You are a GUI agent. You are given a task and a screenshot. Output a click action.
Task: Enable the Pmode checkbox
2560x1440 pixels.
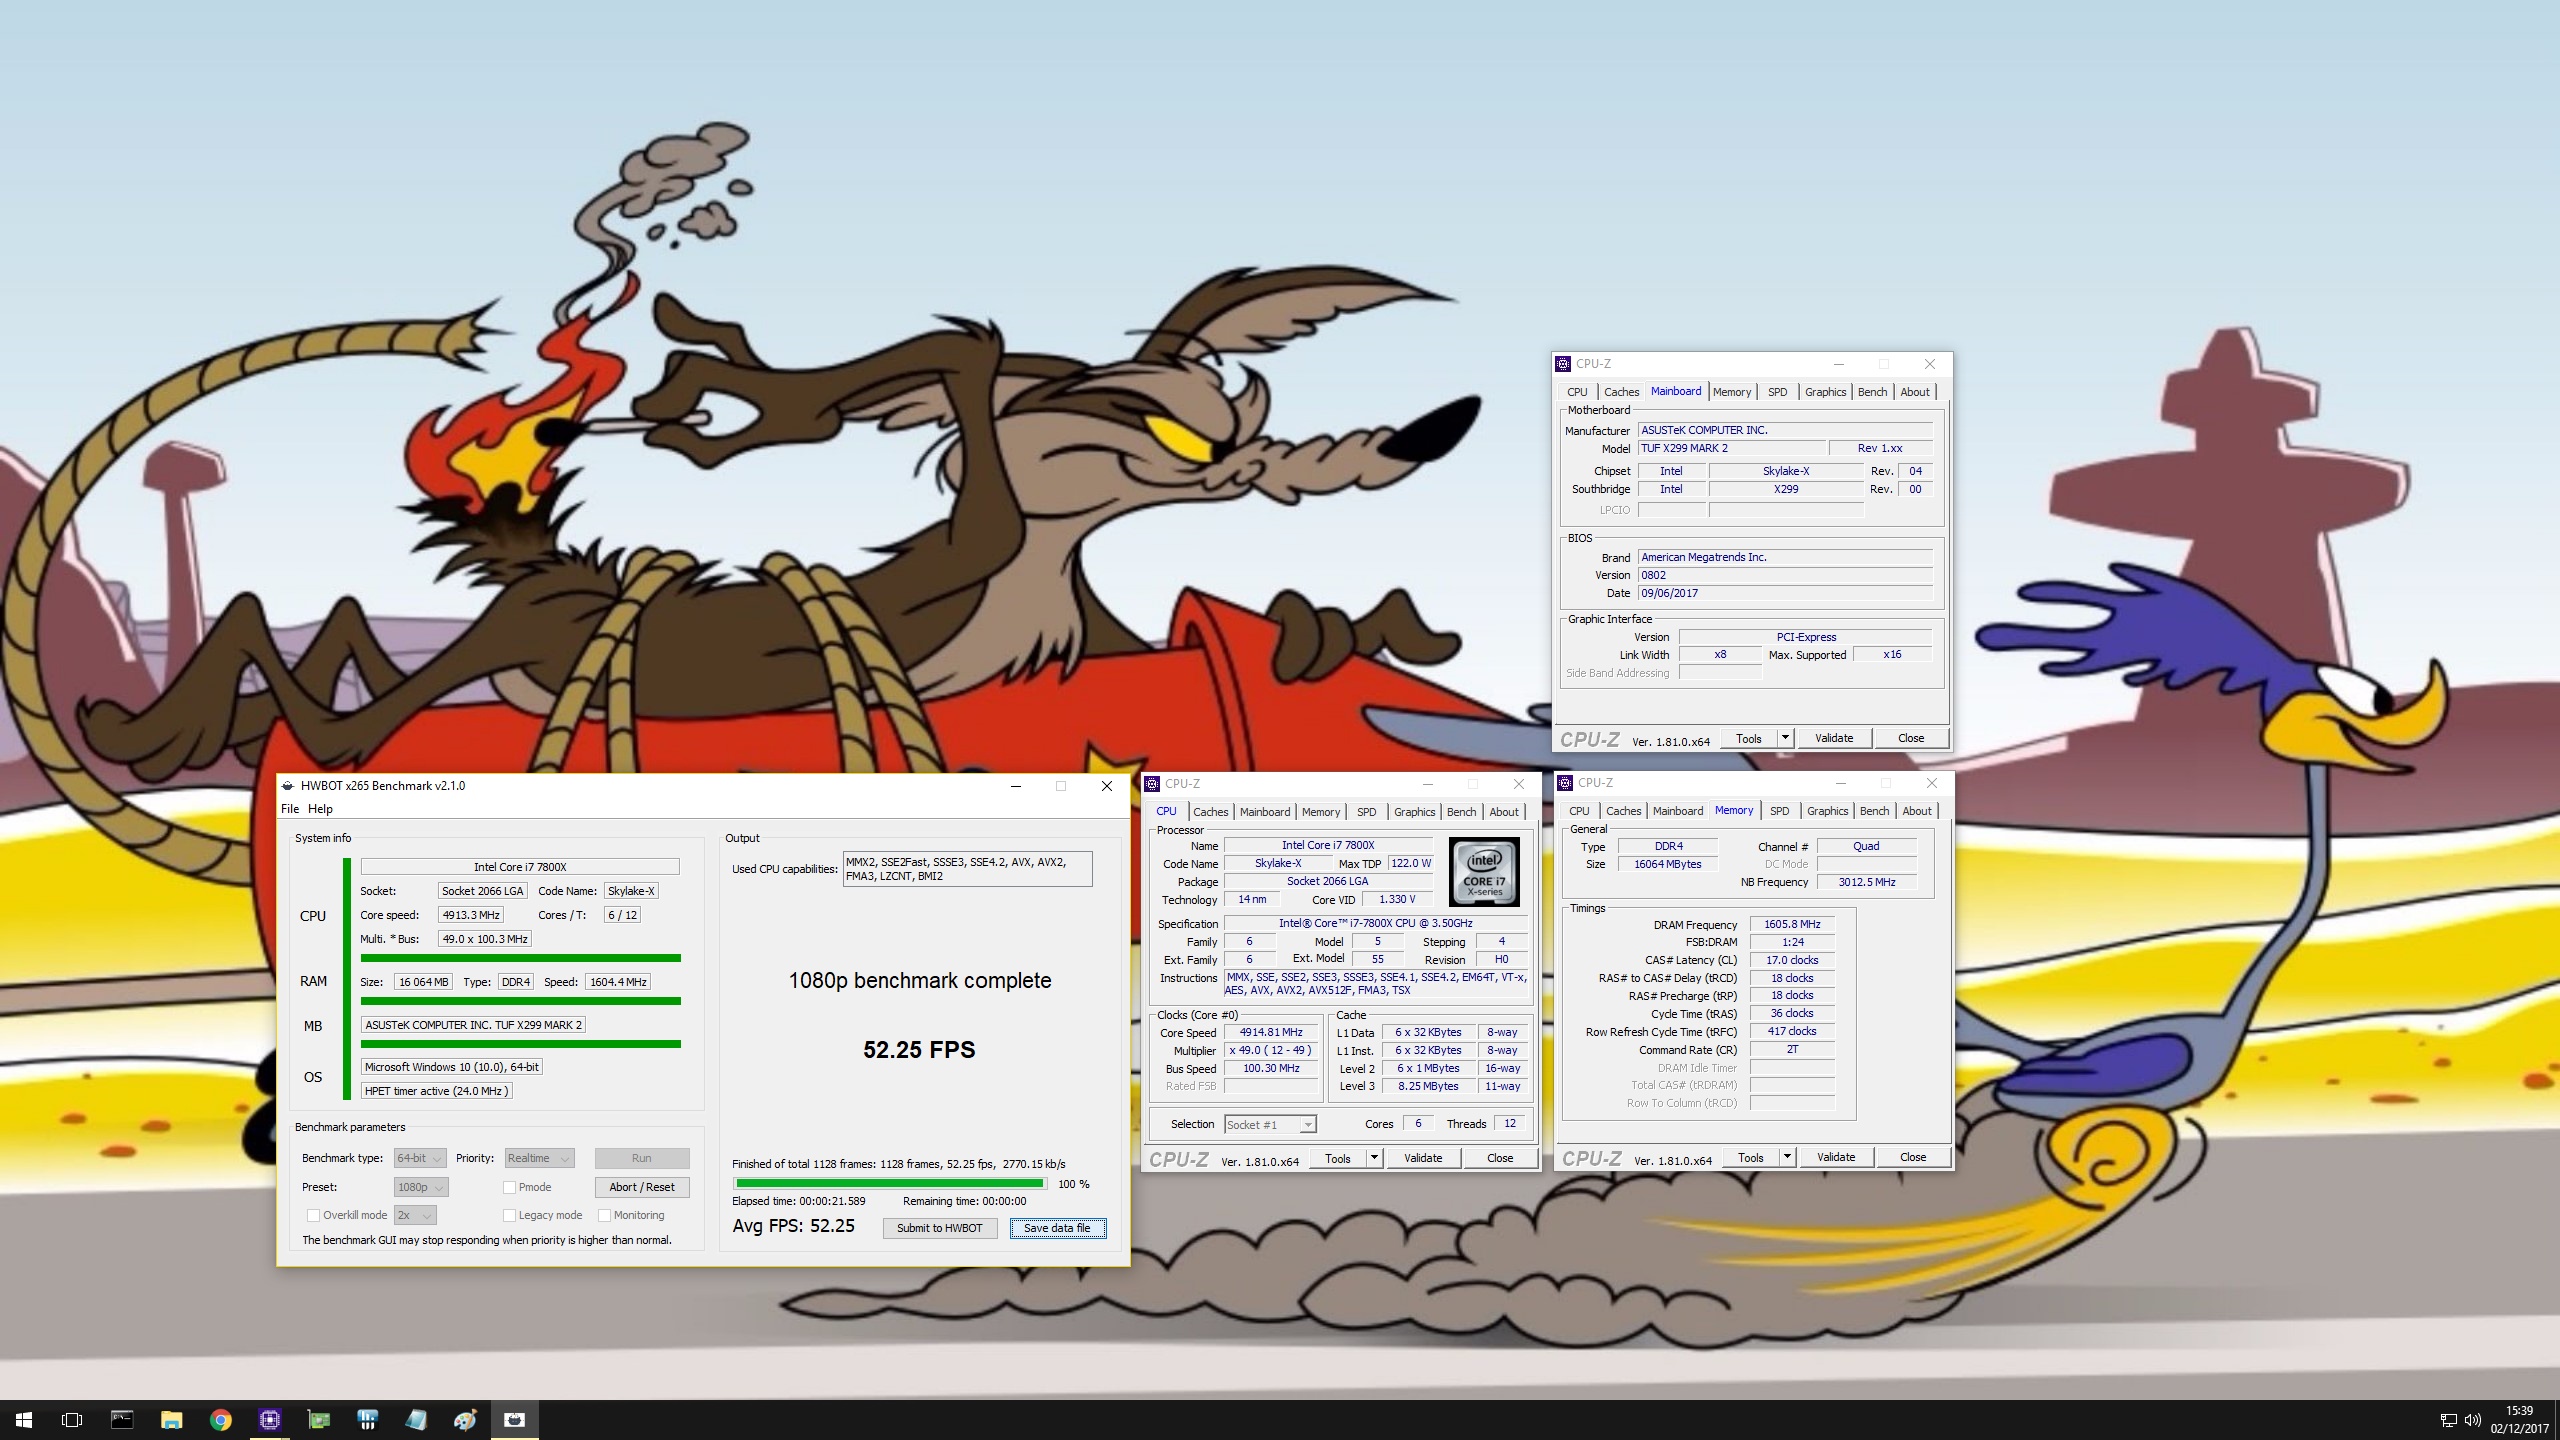509,1187
